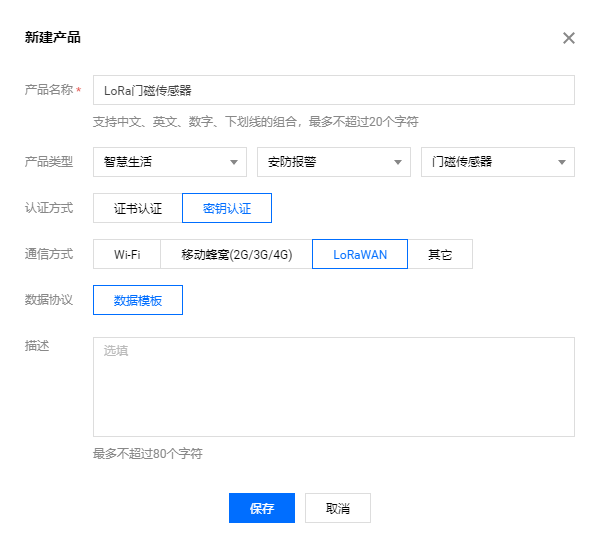Click the 最多不超过80个字符 hint text
Image resolution: width=599 pixels, height=548 pixels.
point(148,454)
